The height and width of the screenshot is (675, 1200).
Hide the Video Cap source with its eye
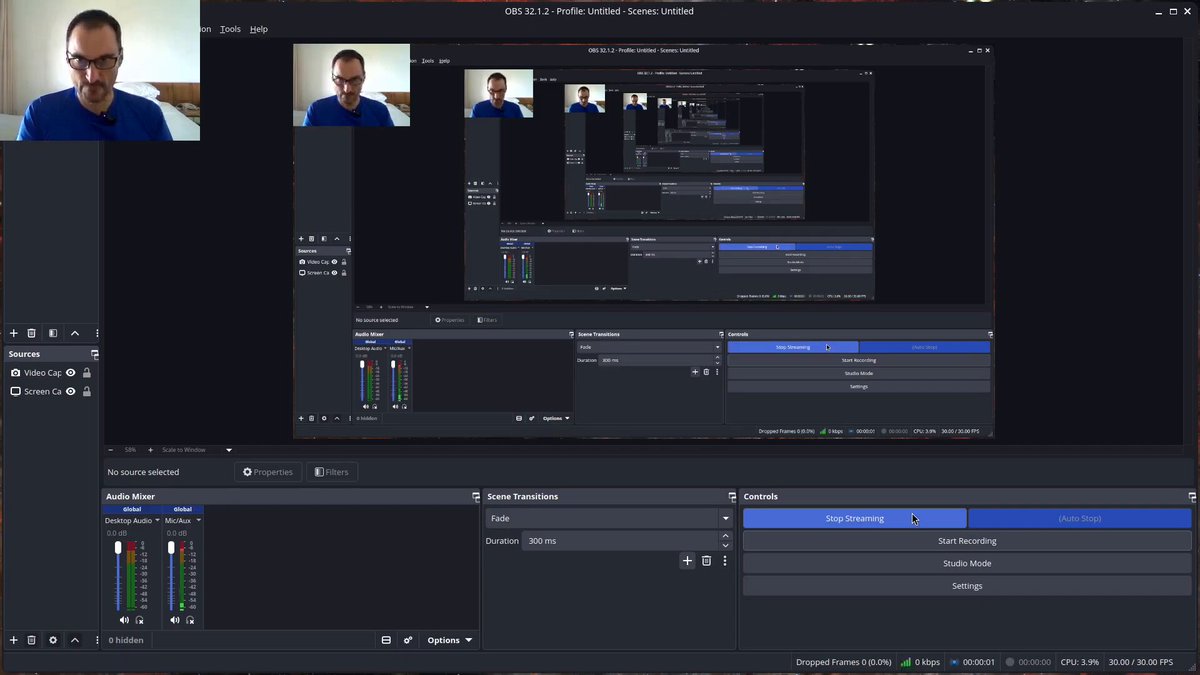click(x=71, y=373)
